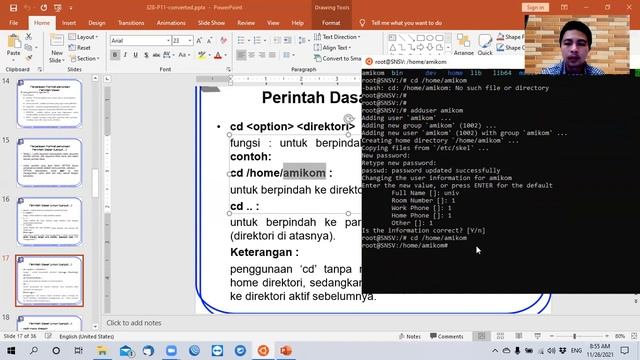Screen dimensions: 640x360
Task: Toggle text Shadow formatting
Action: pyautogui.click(x=146, y=55)
